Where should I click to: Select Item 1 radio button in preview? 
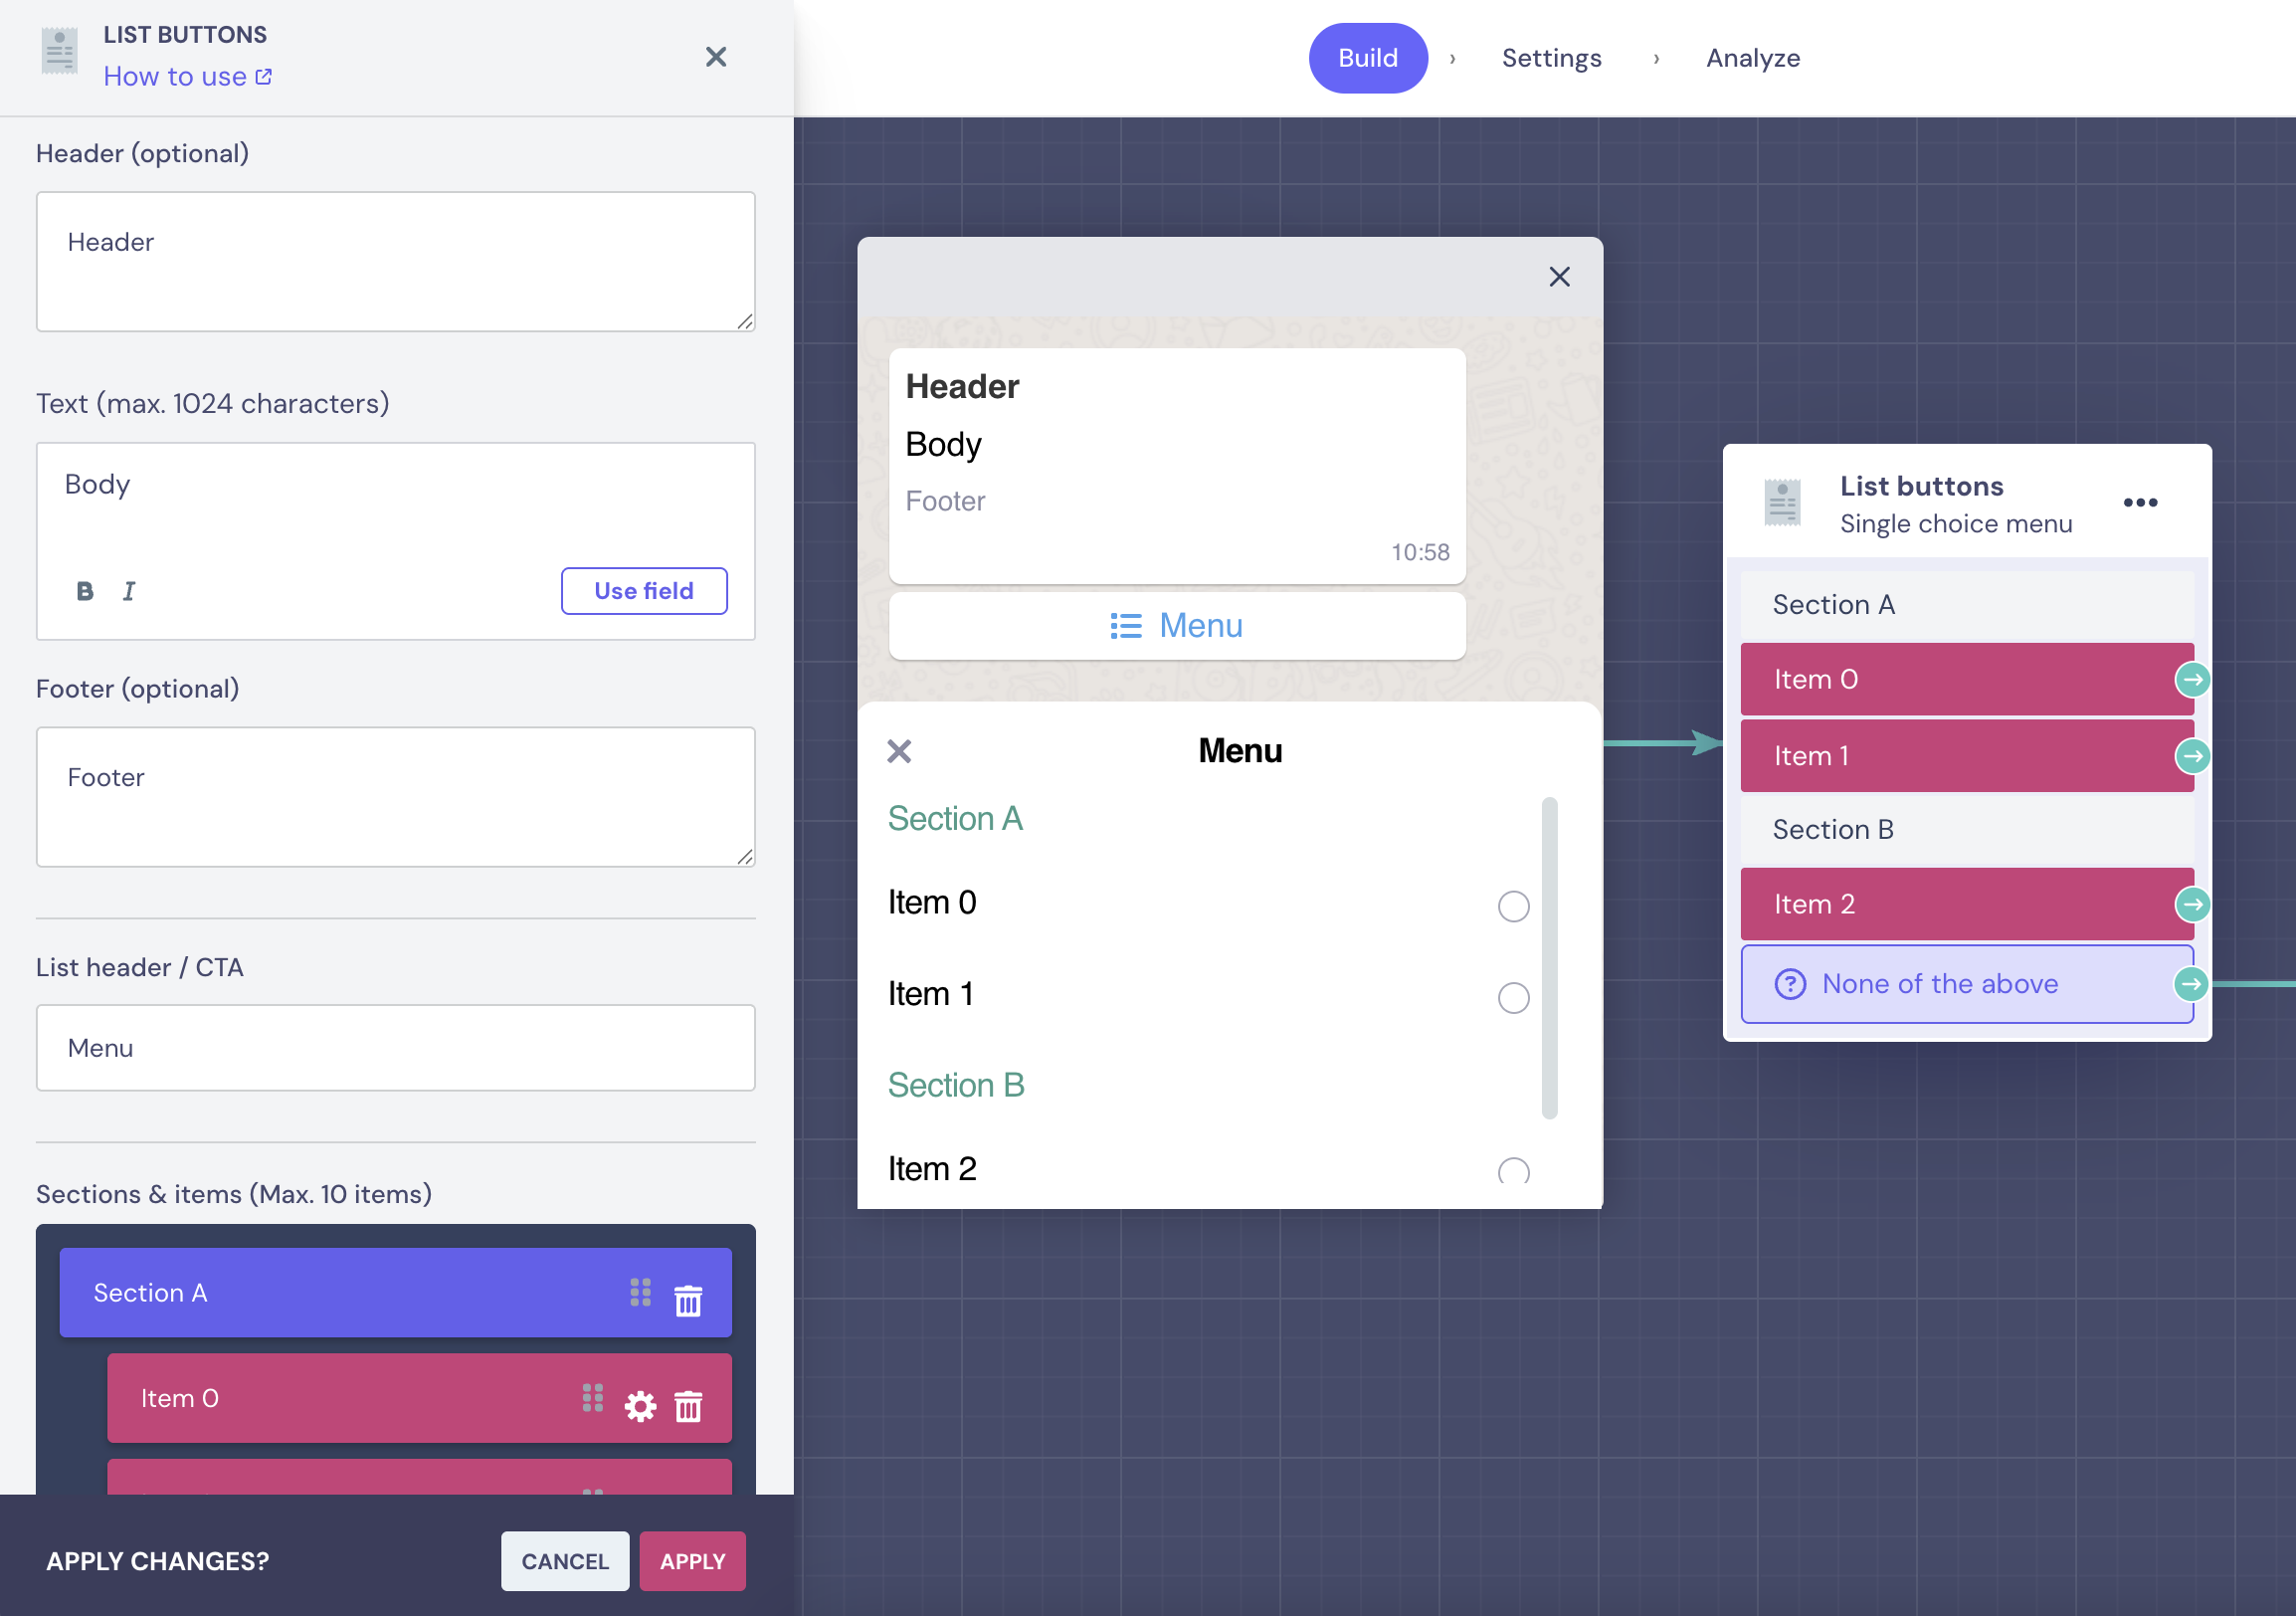tap(1513, 997)
